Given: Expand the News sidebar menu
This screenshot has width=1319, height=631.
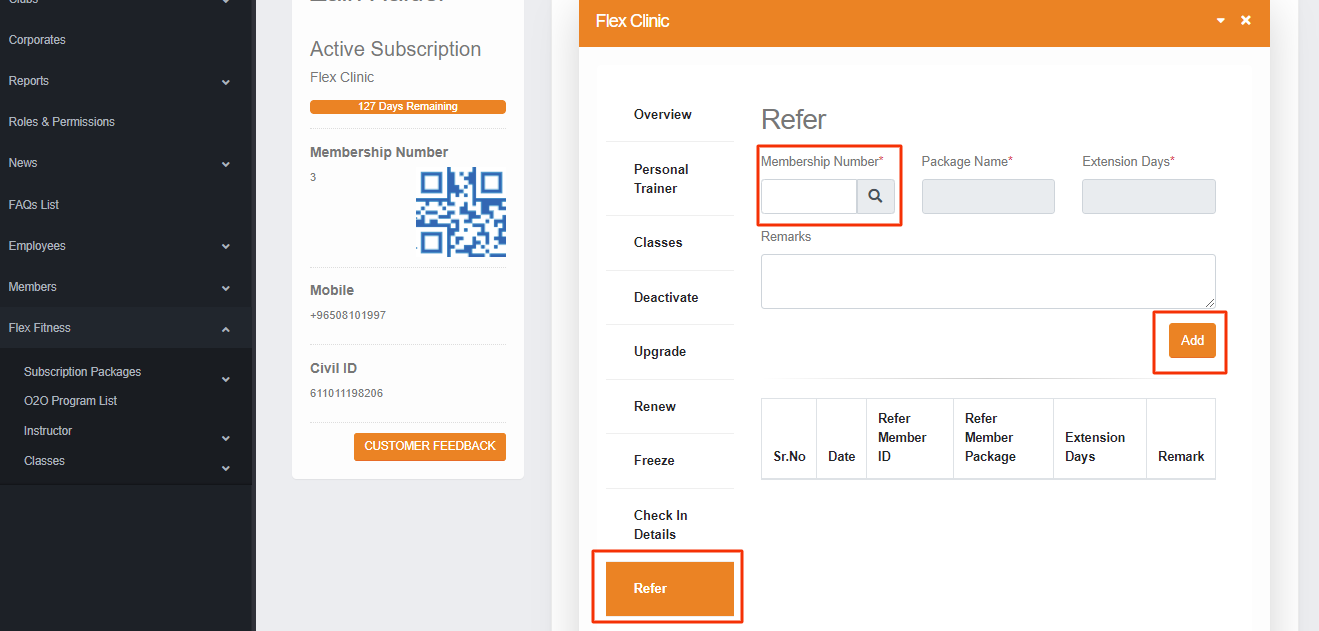Looking at the screenshot, I should pos(226,164).
